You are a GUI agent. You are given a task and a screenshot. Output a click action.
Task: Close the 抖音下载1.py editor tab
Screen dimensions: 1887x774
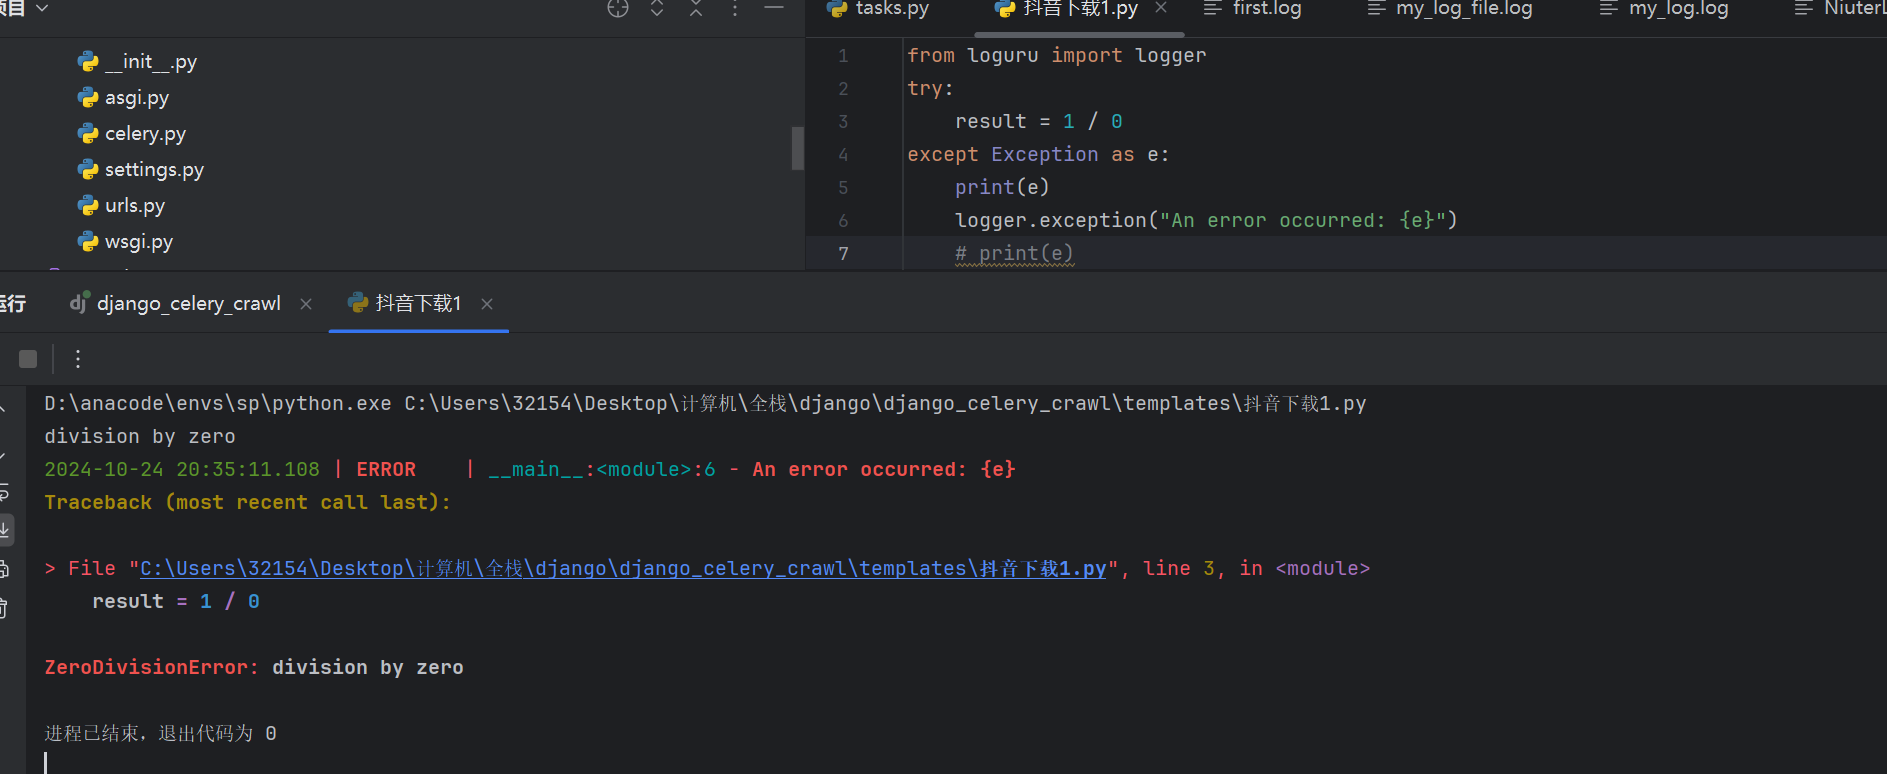[x=1161, y=8]
